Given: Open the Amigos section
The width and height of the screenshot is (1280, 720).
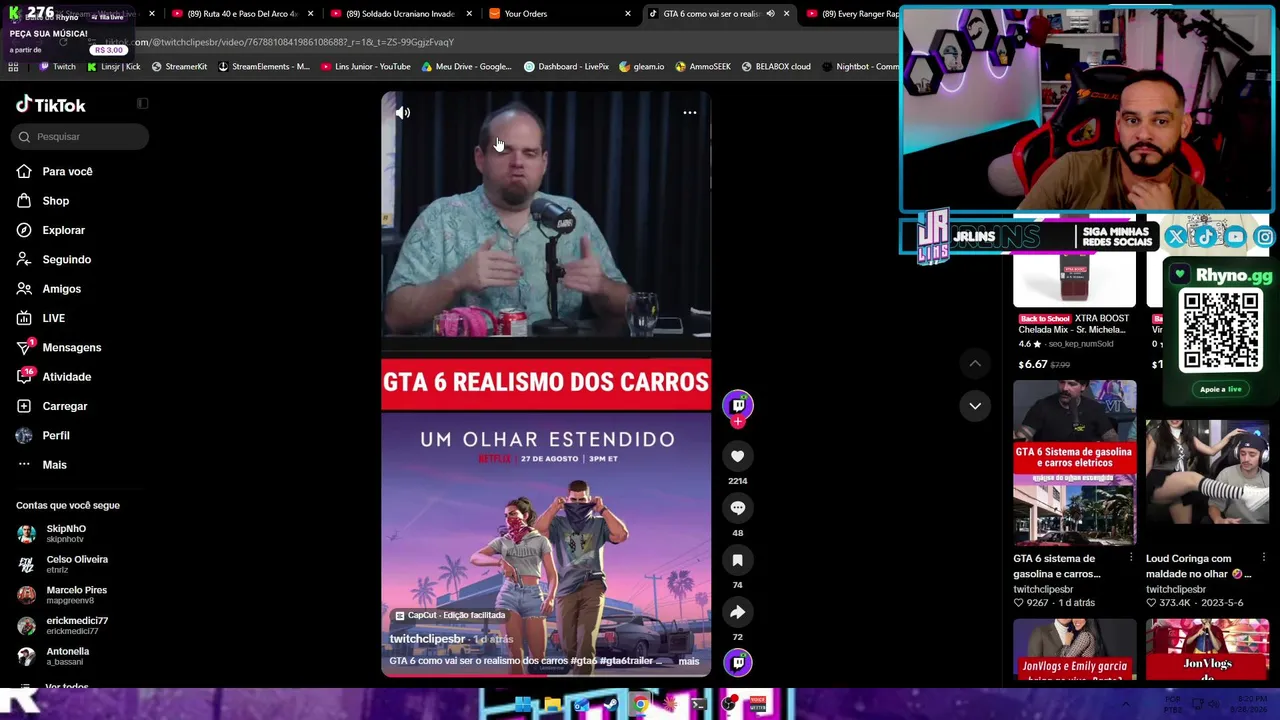Looking at the screenshot, I should pos(49,289).
